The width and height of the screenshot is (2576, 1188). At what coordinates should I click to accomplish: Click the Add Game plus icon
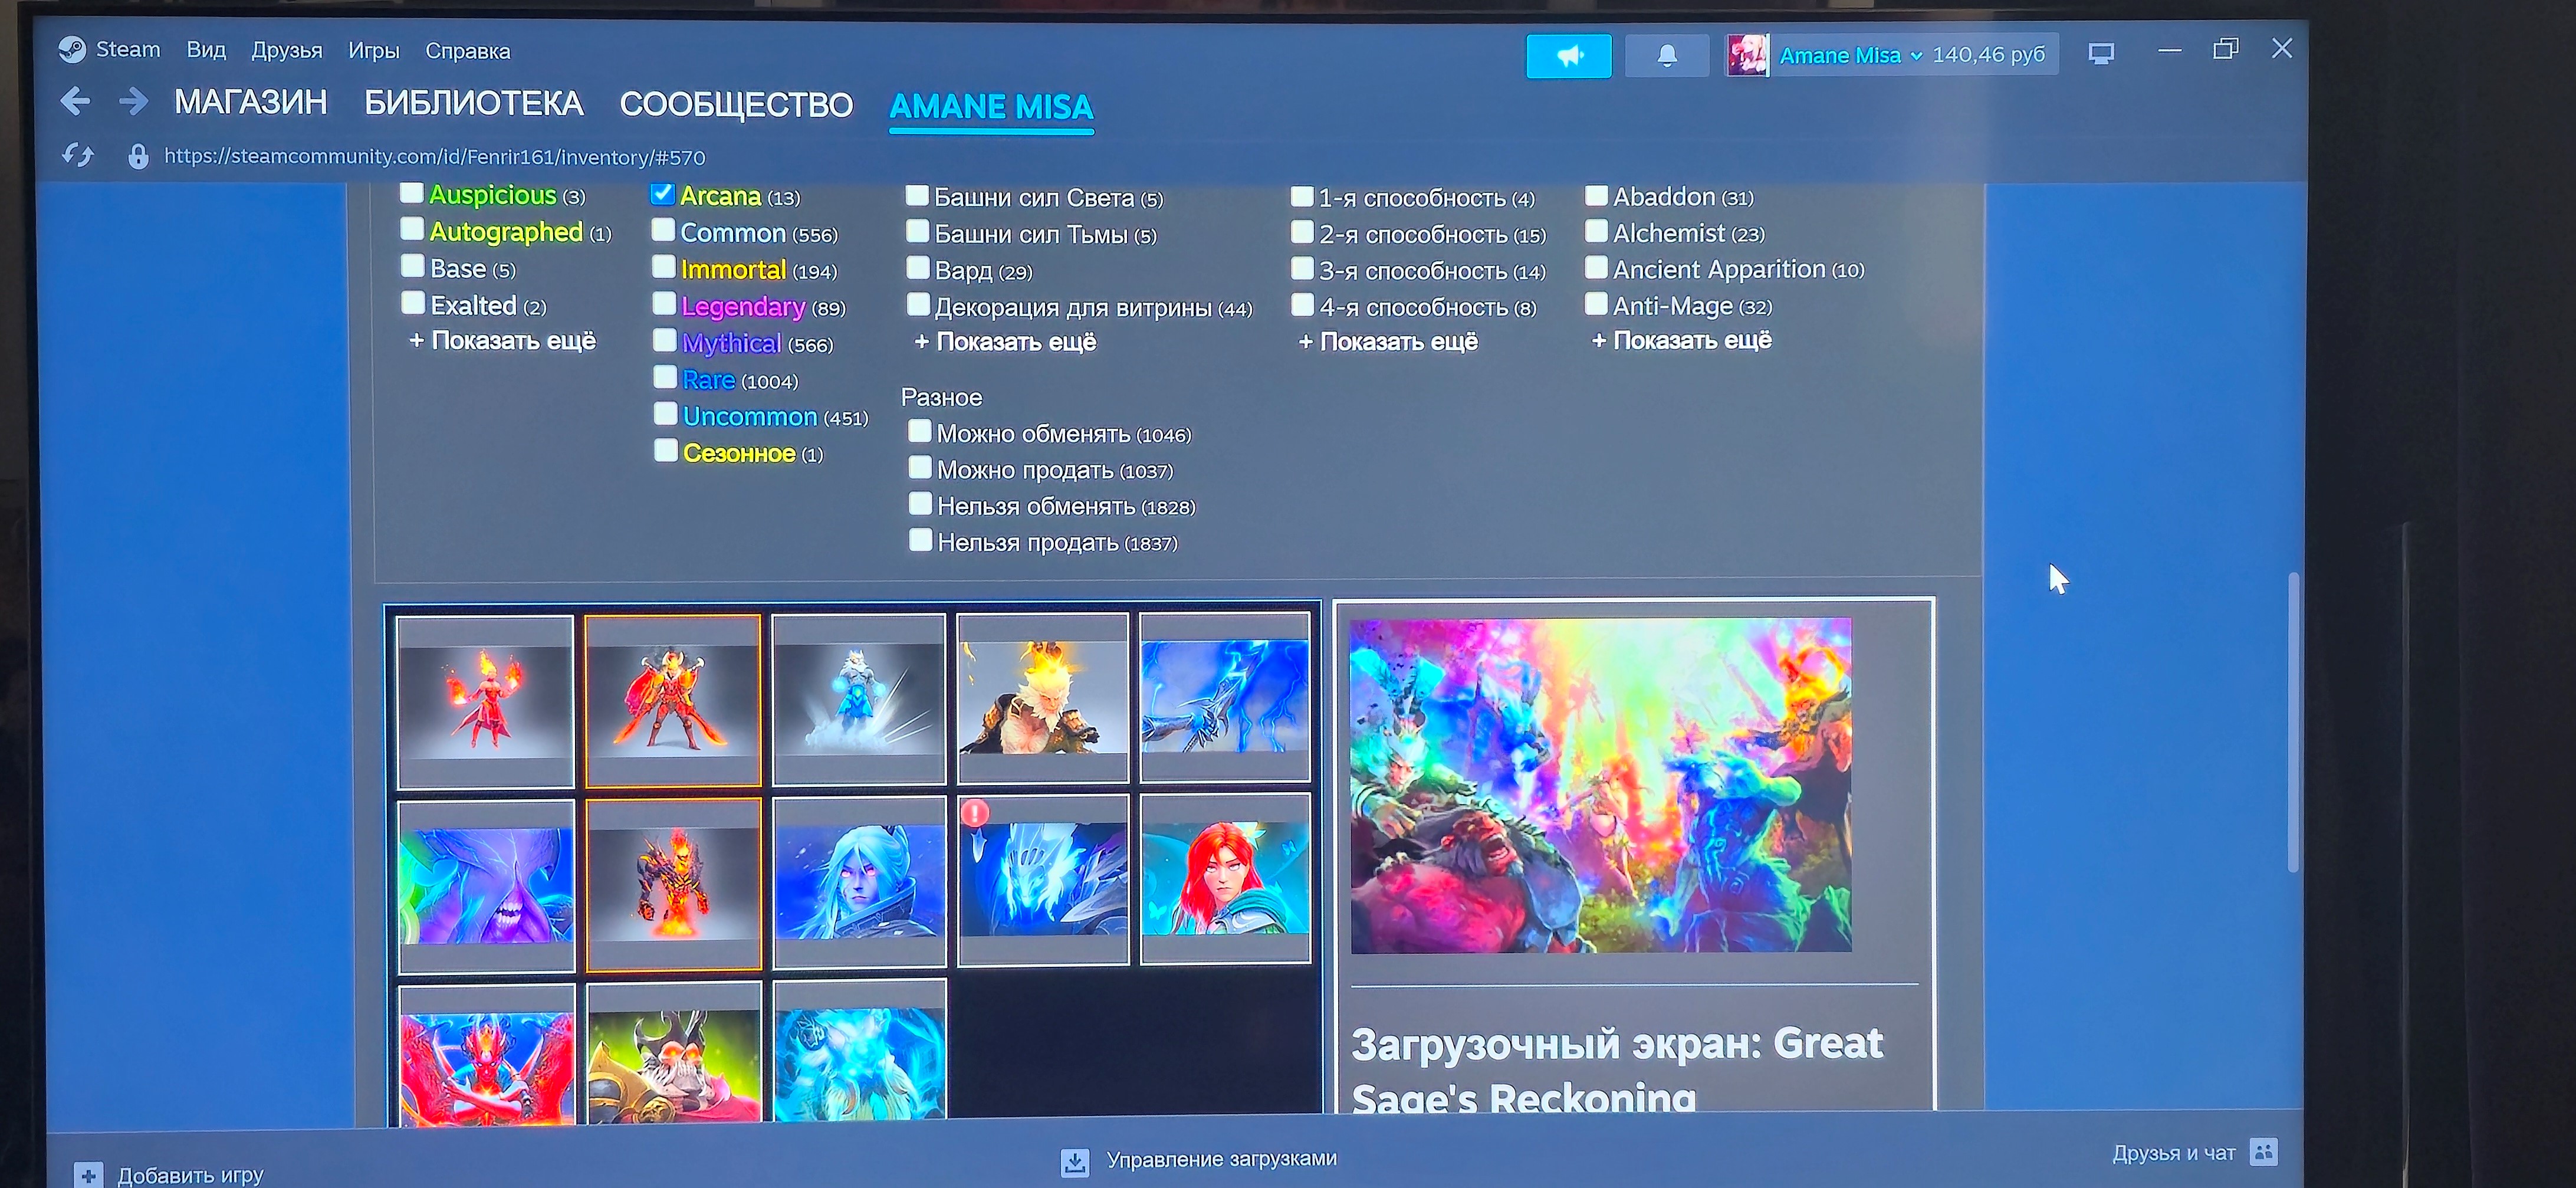[x=88, y=1175]
